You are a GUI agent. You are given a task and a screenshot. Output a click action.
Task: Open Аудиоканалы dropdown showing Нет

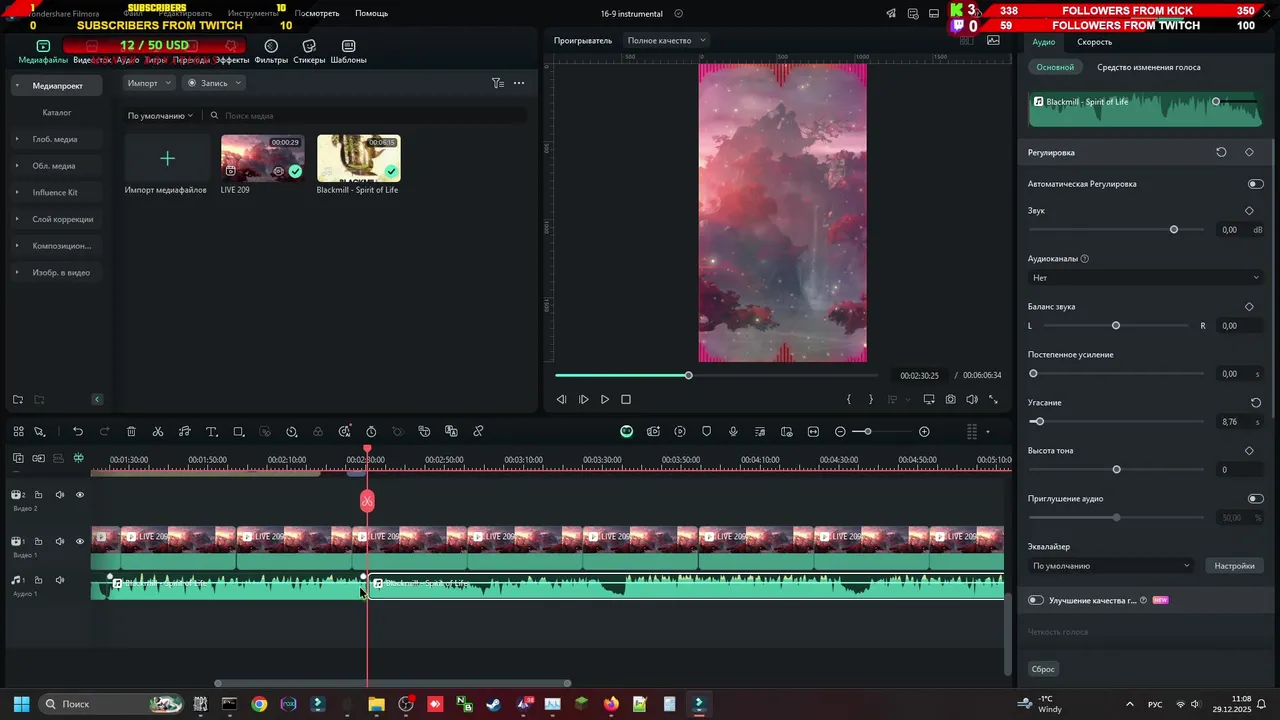click(x=1145, y=278)
